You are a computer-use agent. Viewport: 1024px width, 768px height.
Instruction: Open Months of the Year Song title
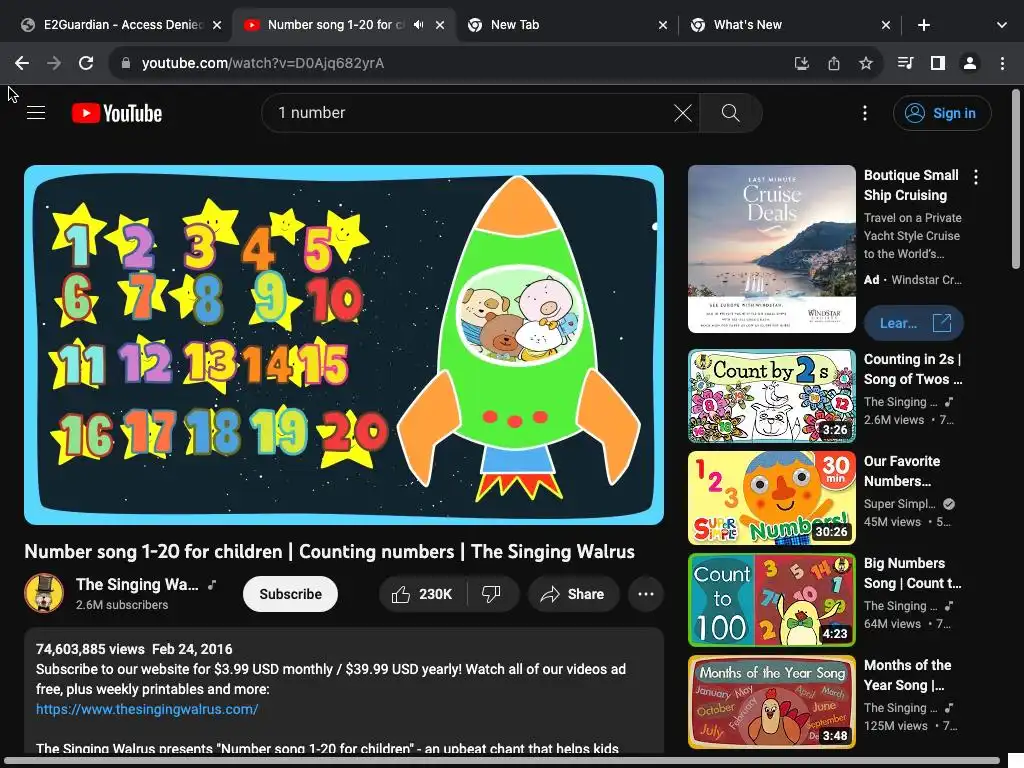(x=907, y=675)
